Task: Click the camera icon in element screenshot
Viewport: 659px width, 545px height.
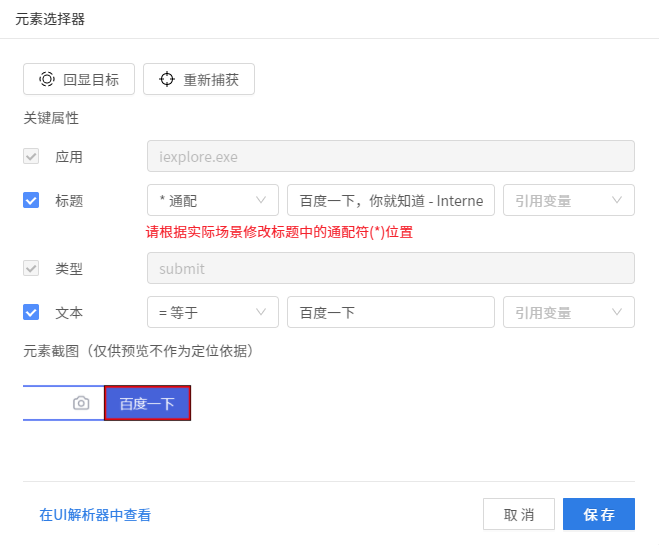Action: (81, 403)
